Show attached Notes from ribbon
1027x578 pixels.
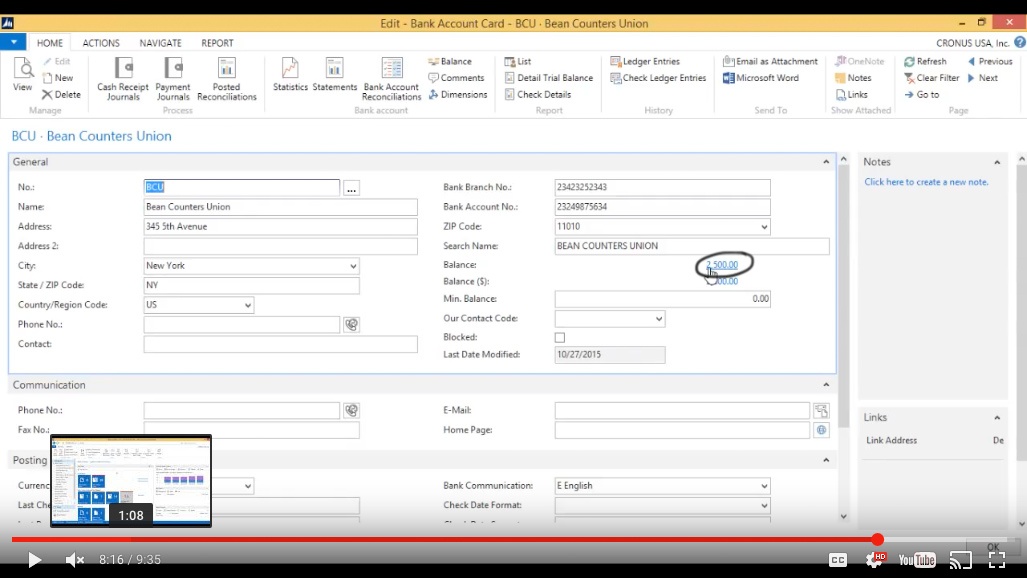[x=853, y=78]
